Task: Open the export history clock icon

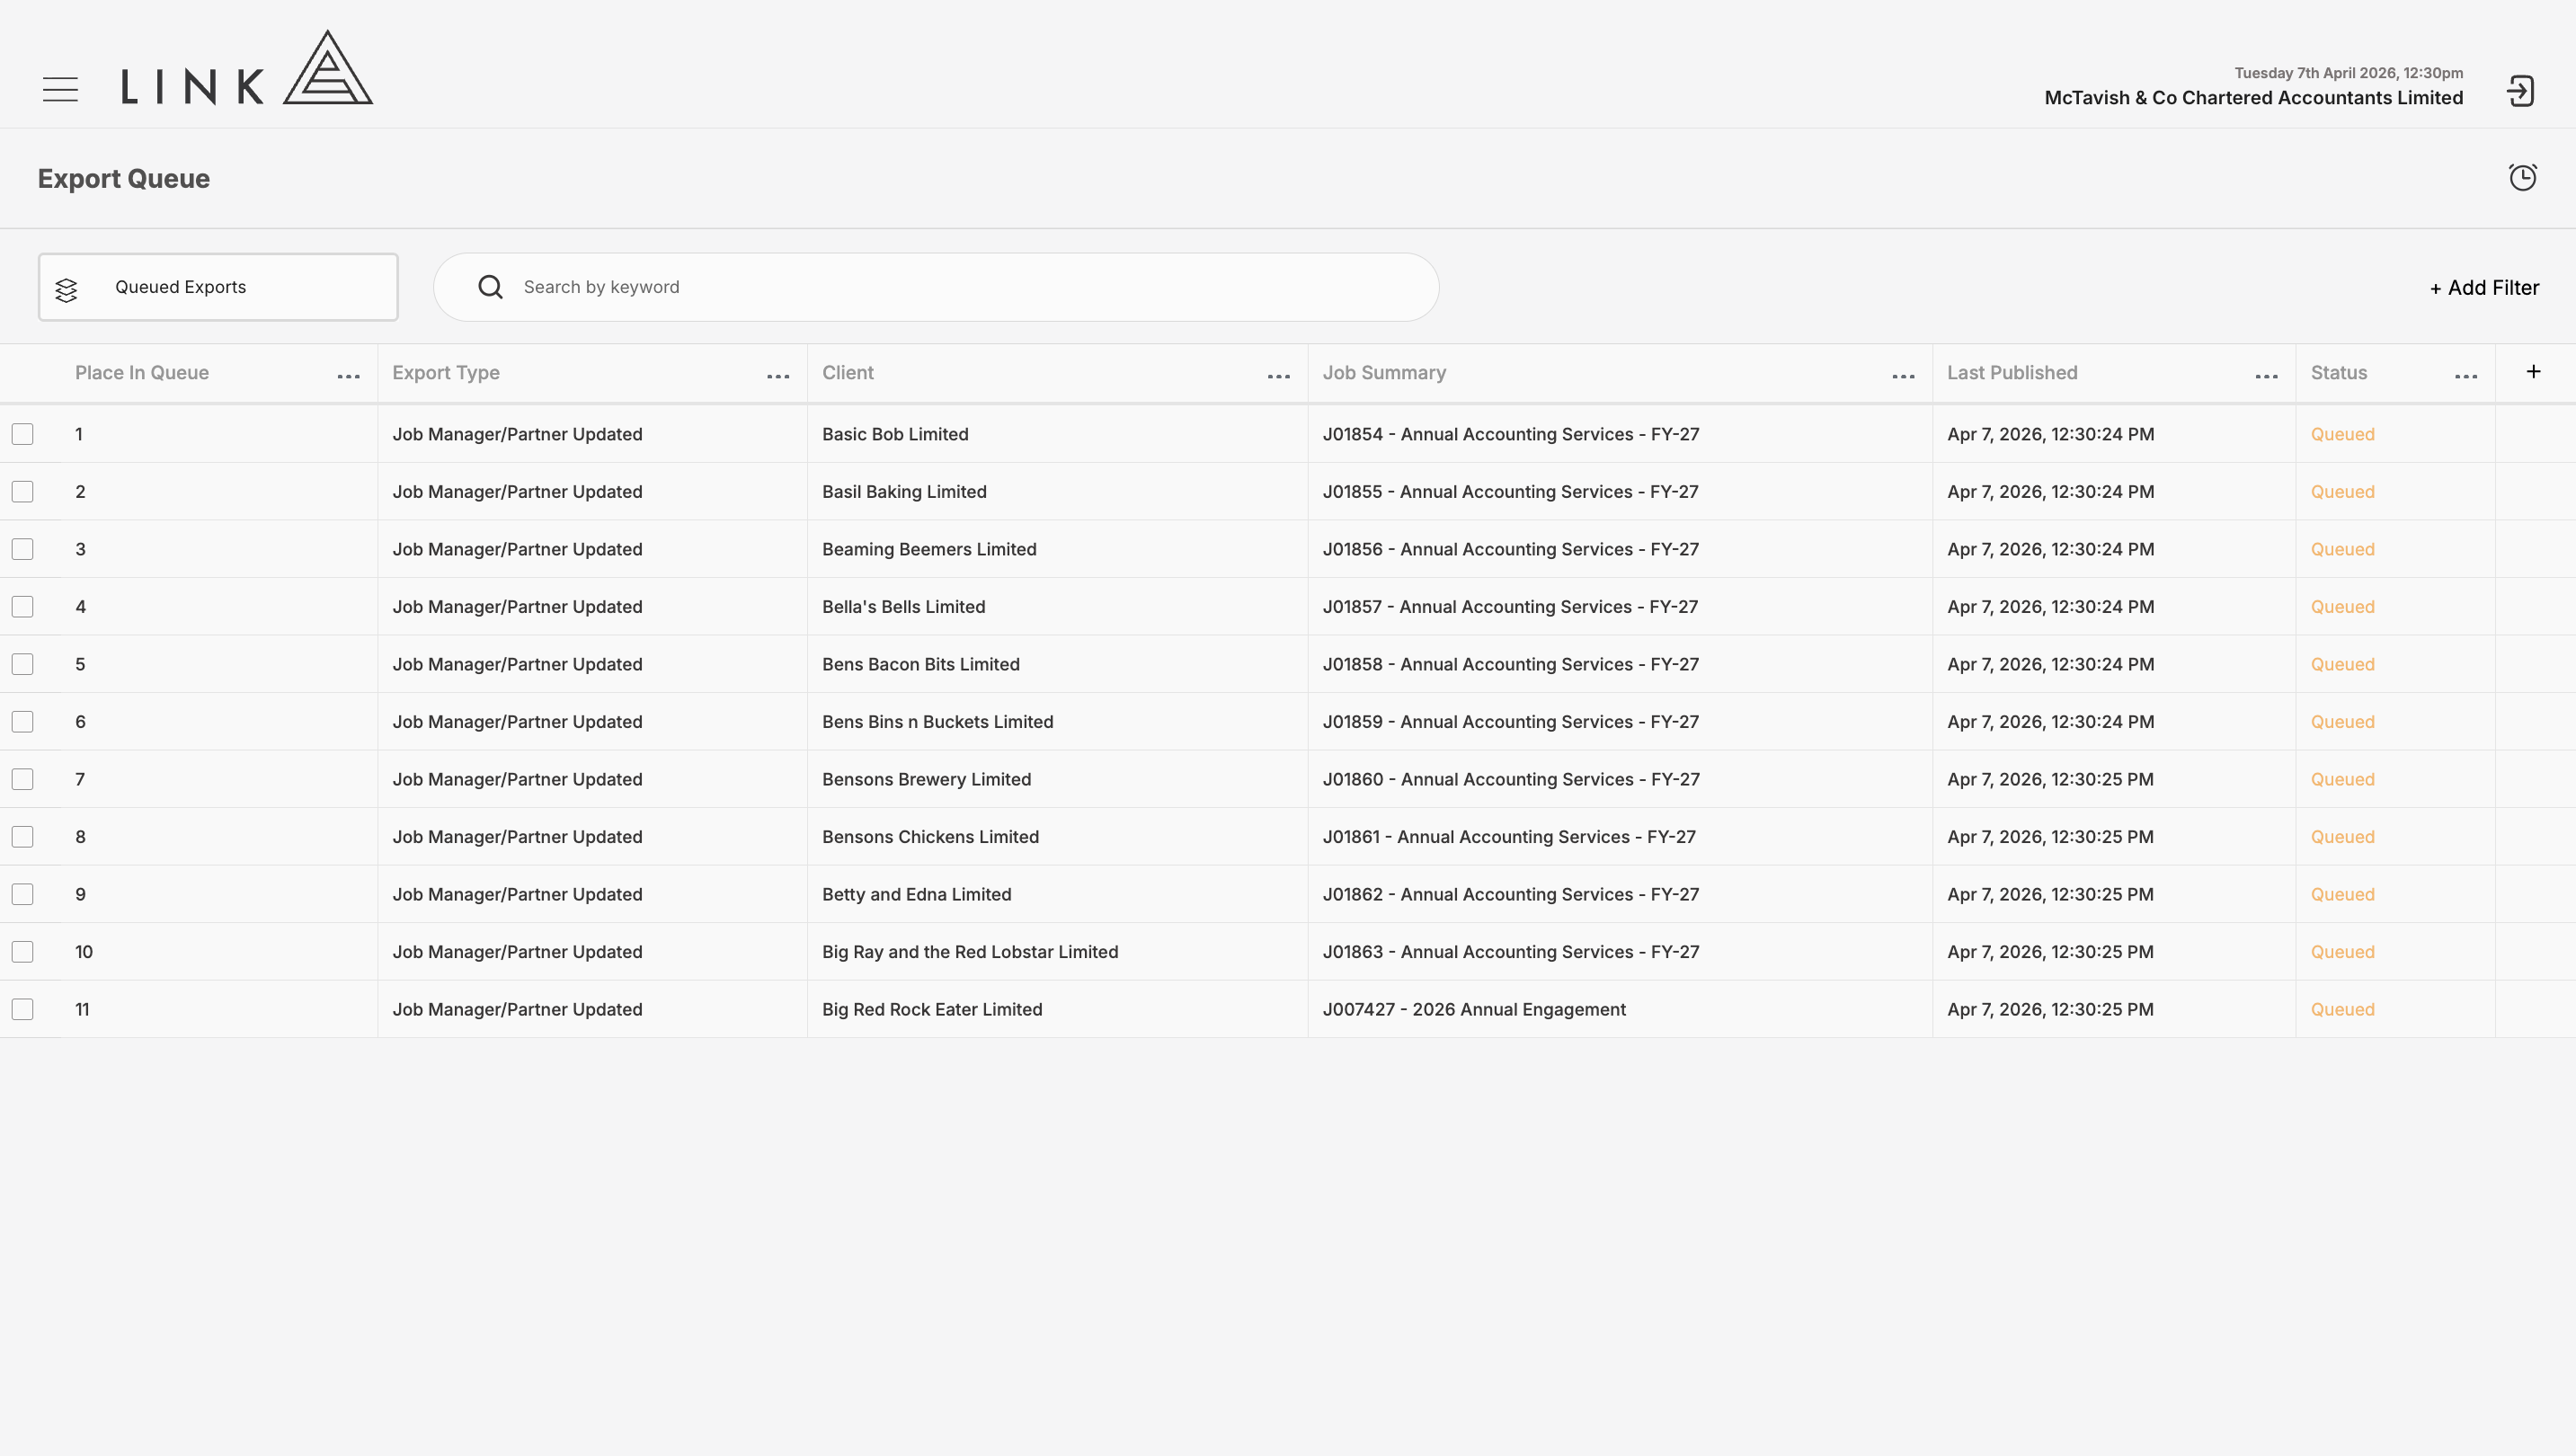Action: pos(2522,177)
